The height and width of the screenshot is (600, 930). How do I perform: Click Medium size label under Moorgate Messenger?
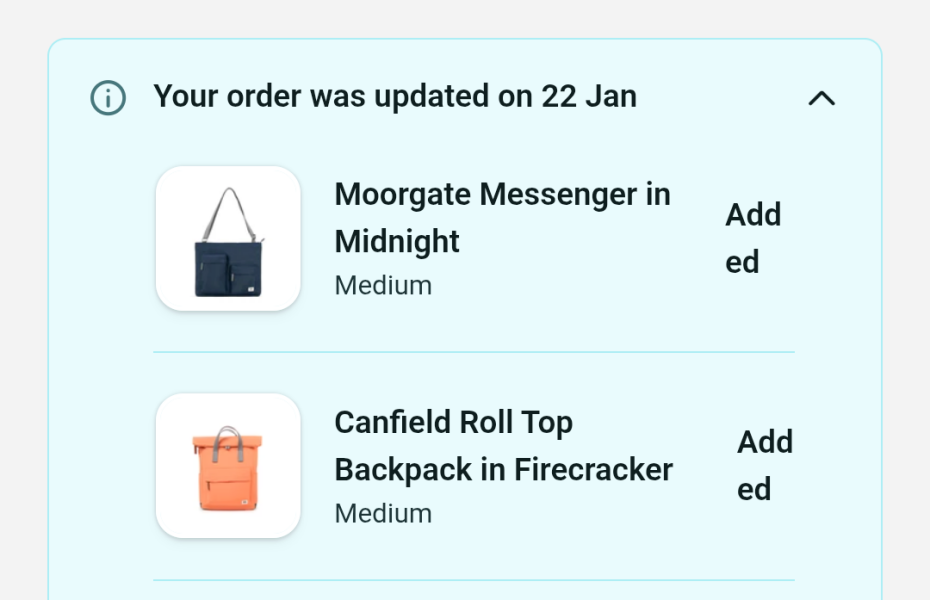pyautogui.click(x=383, y=286)
